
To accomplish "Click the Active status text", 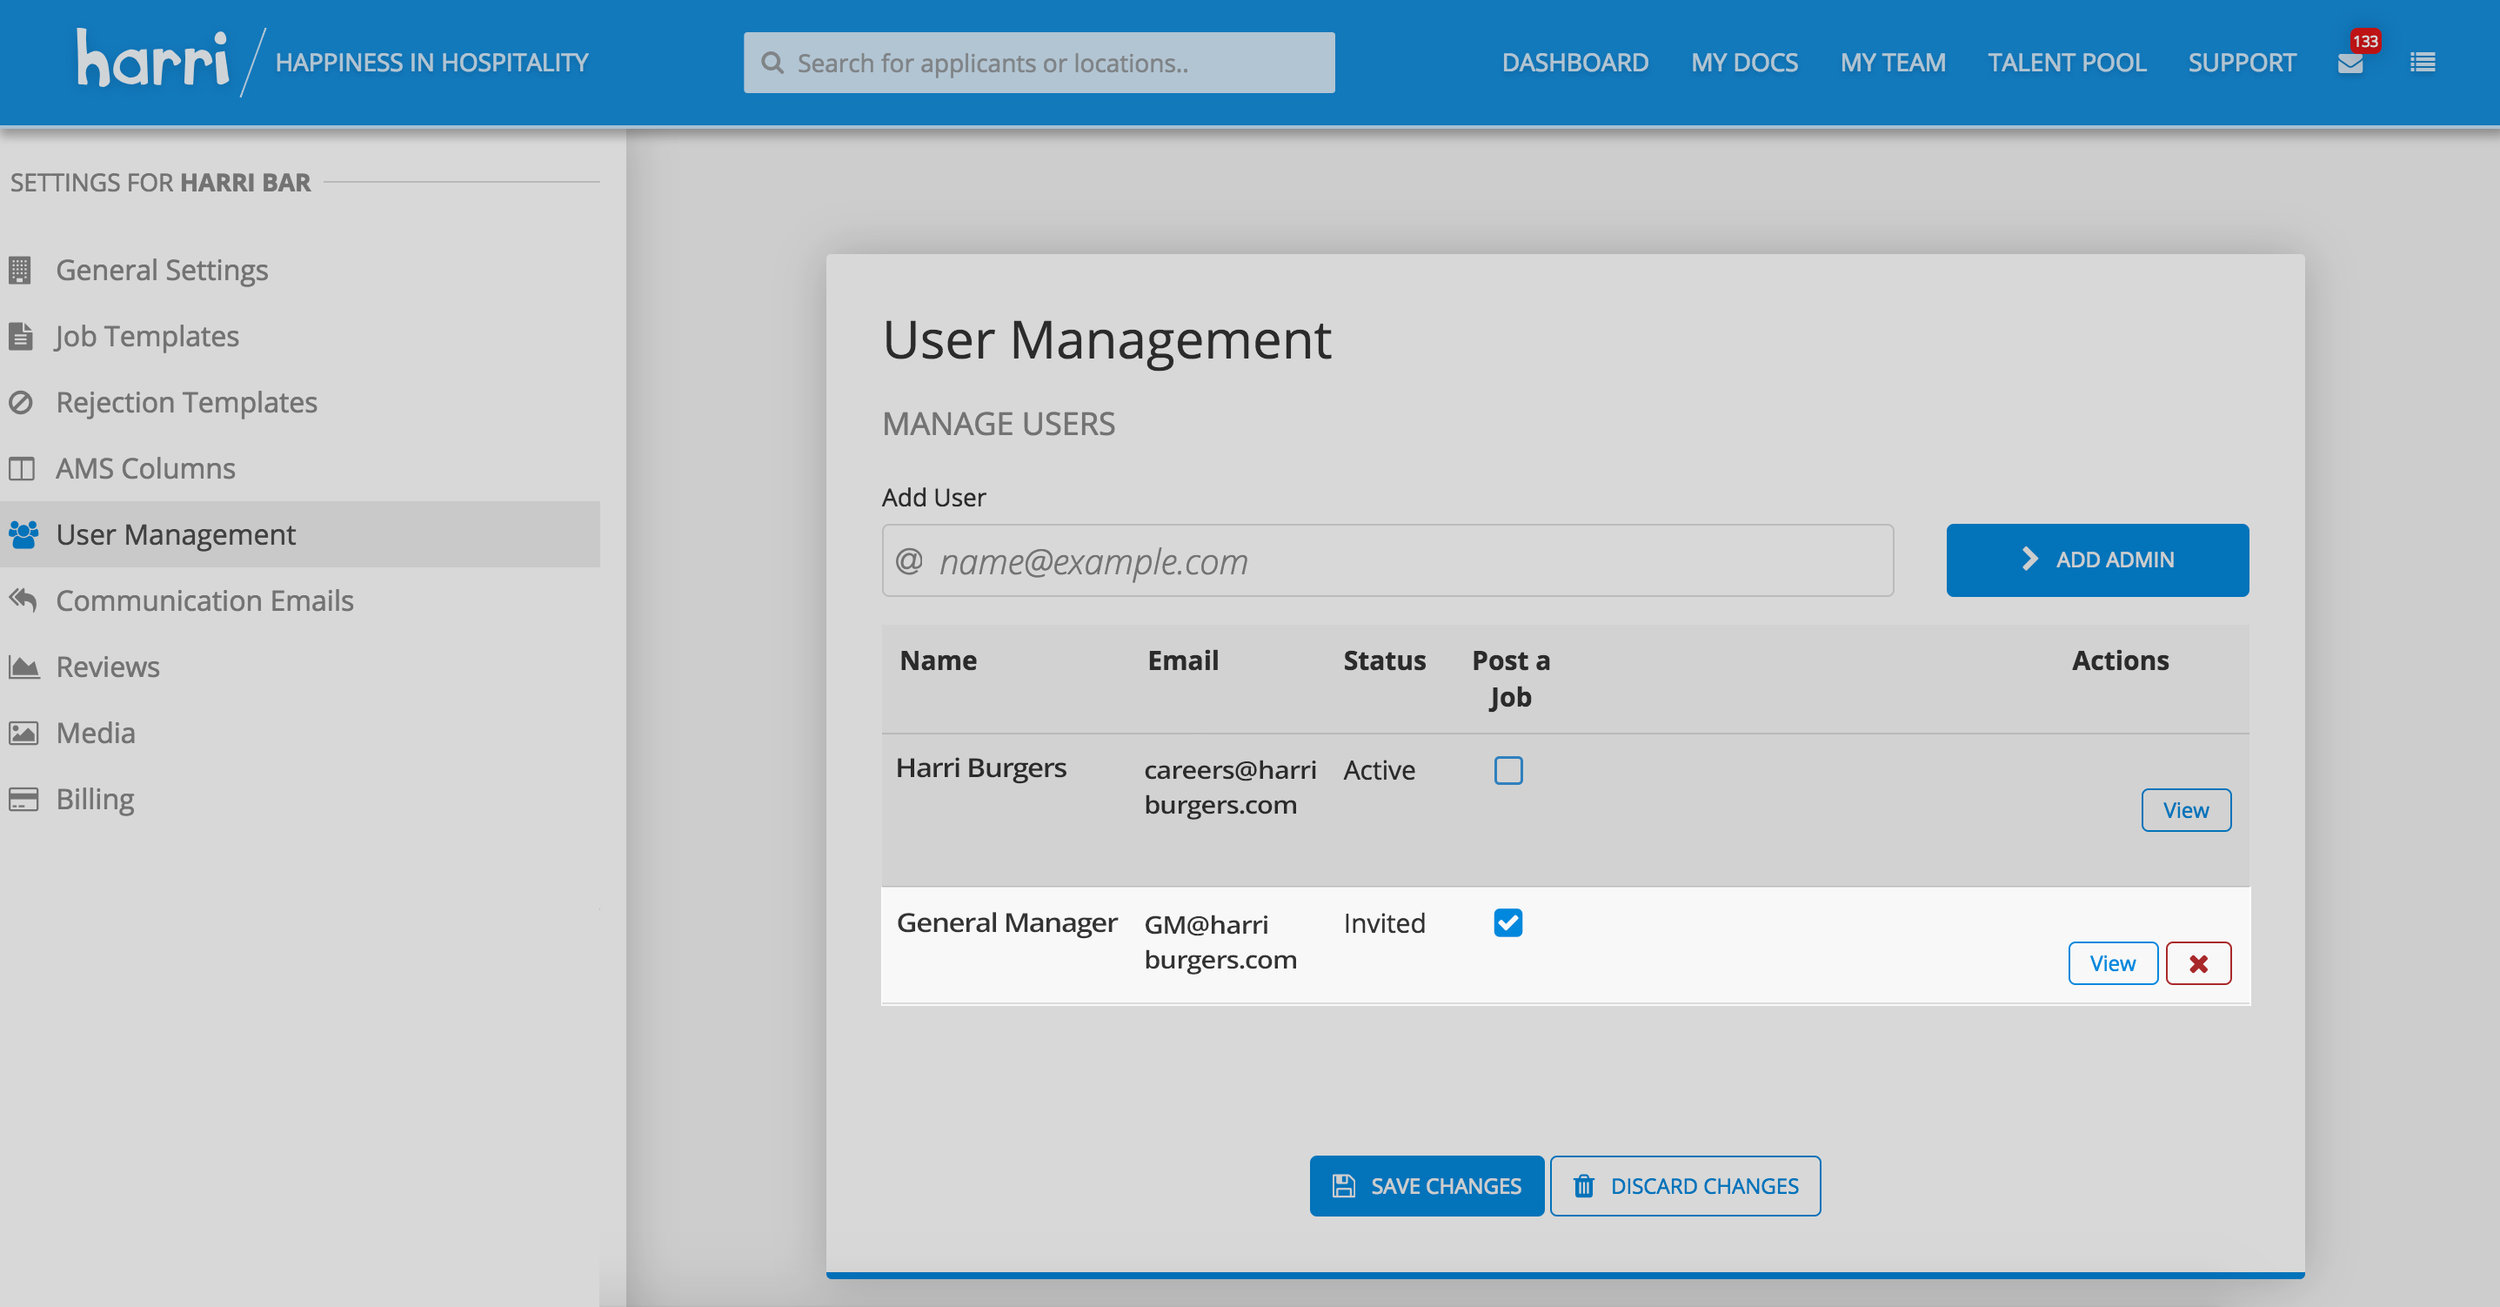I will (1379, 770).
